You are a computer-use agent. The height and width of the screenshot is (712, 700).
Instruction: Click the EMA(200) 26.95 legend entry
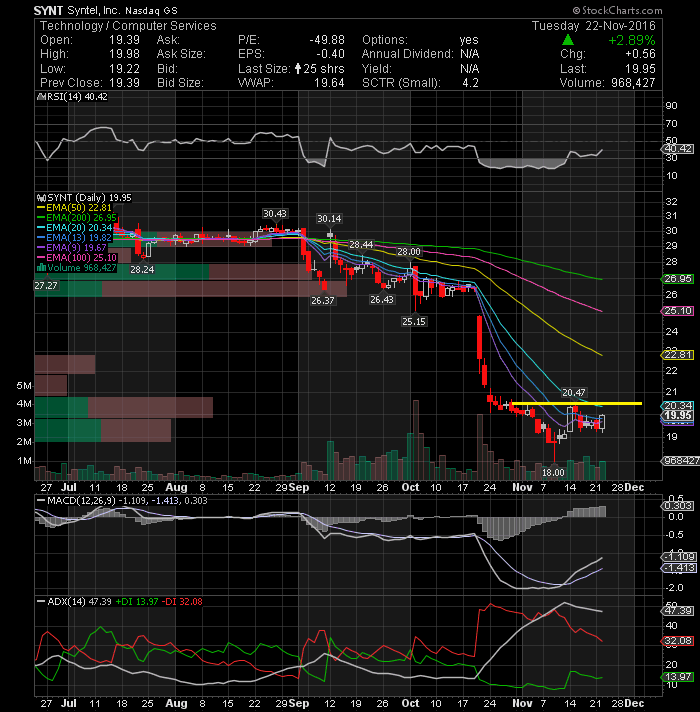(77, 218)
